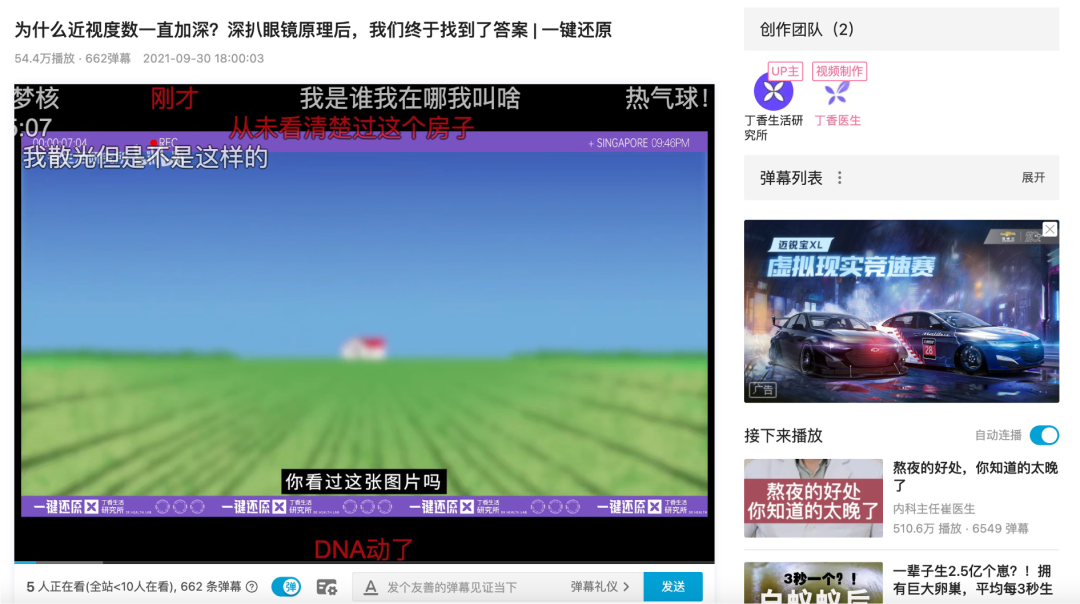The height and width of the screenshot is (604, 1080).
Task: Open the 丁香医生 profile name link
Action: 838,121
